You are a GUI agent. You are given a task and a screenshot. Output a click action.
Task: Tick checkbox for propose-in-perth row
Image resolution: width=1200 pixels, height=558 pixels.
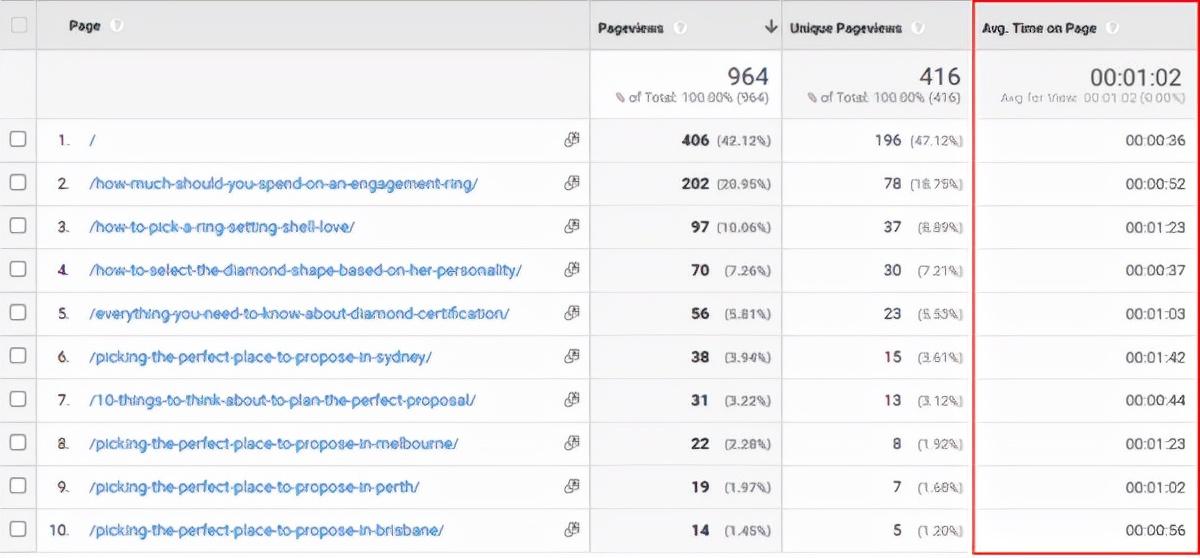18,486
